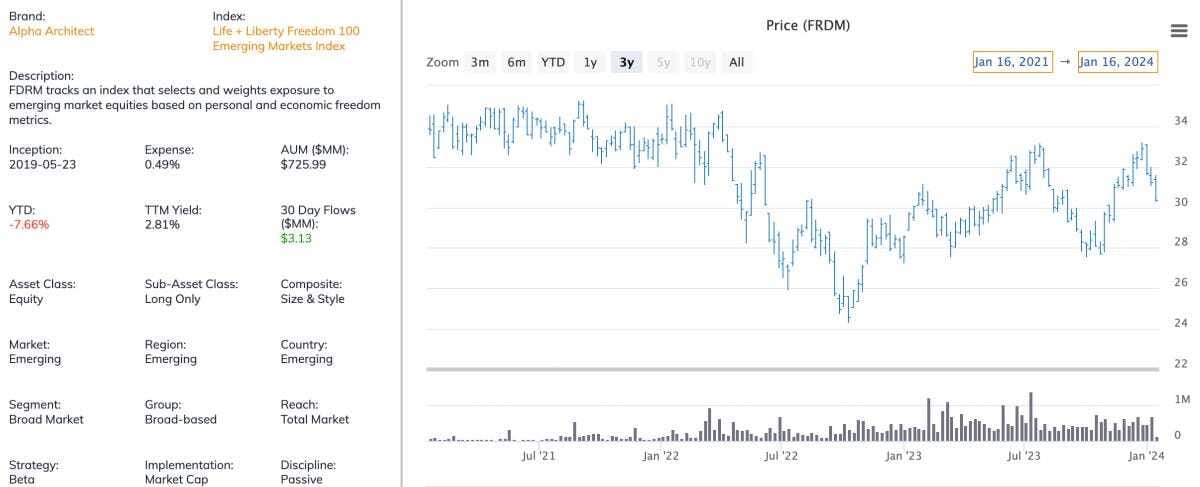Select the 5y zoom range
Image resolution: width=1200 pixels, height=487 pixels.
tap(663, 62)
